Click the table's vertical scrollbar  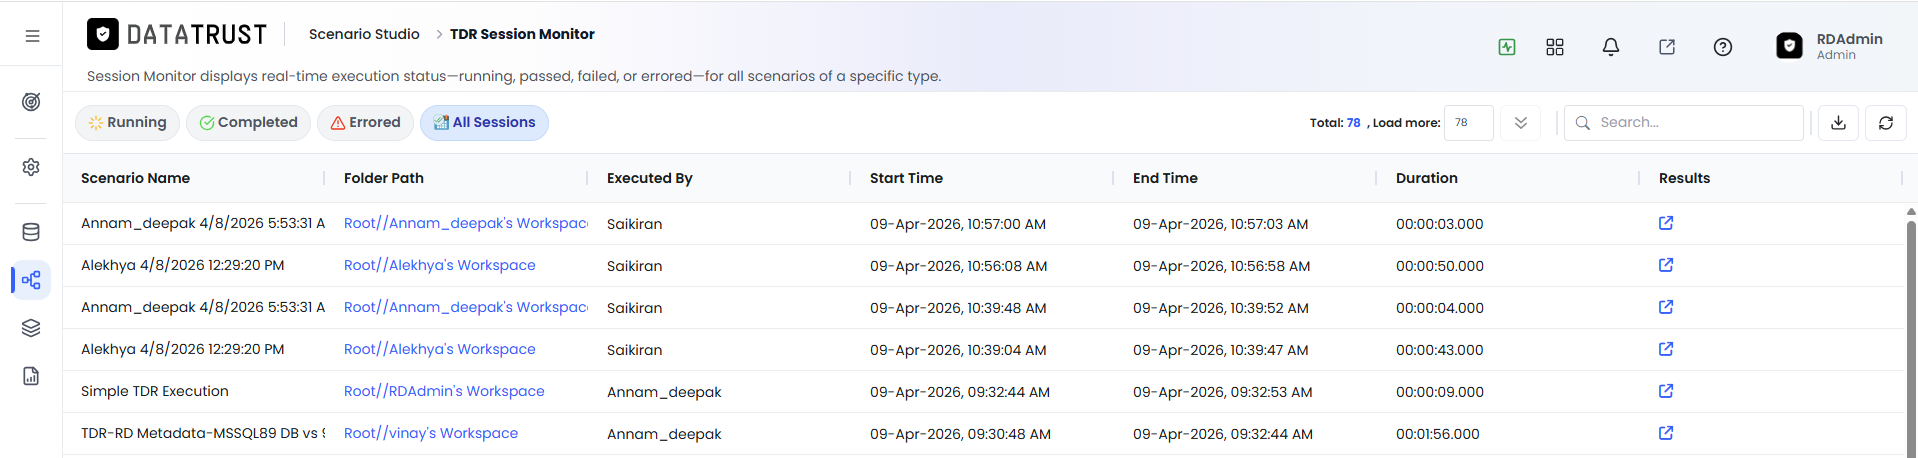pos(1911,330)
